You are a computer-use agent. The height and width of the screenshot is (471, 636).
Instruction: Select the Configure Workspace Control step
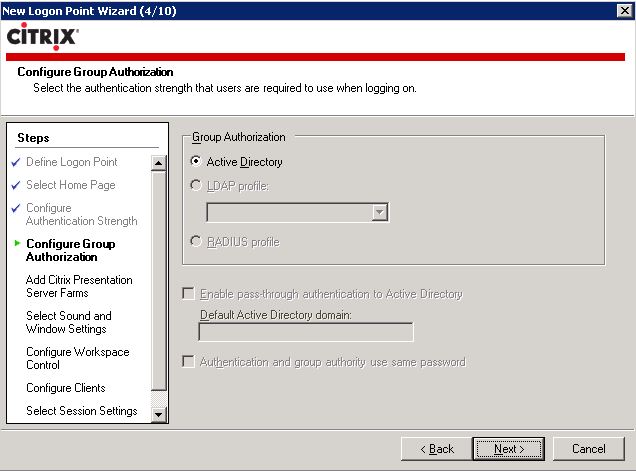(x=77, y=358)
